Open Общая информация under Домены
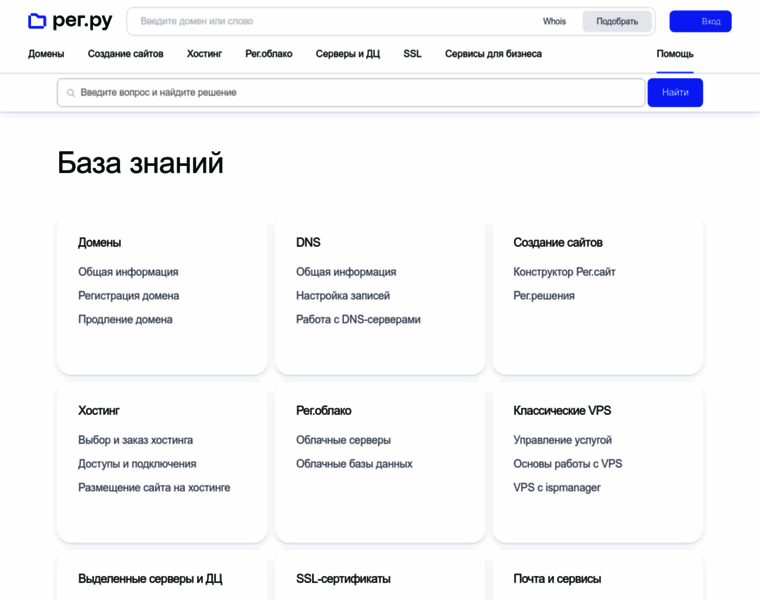Viewport: 760px width, 600px height. 128,272
